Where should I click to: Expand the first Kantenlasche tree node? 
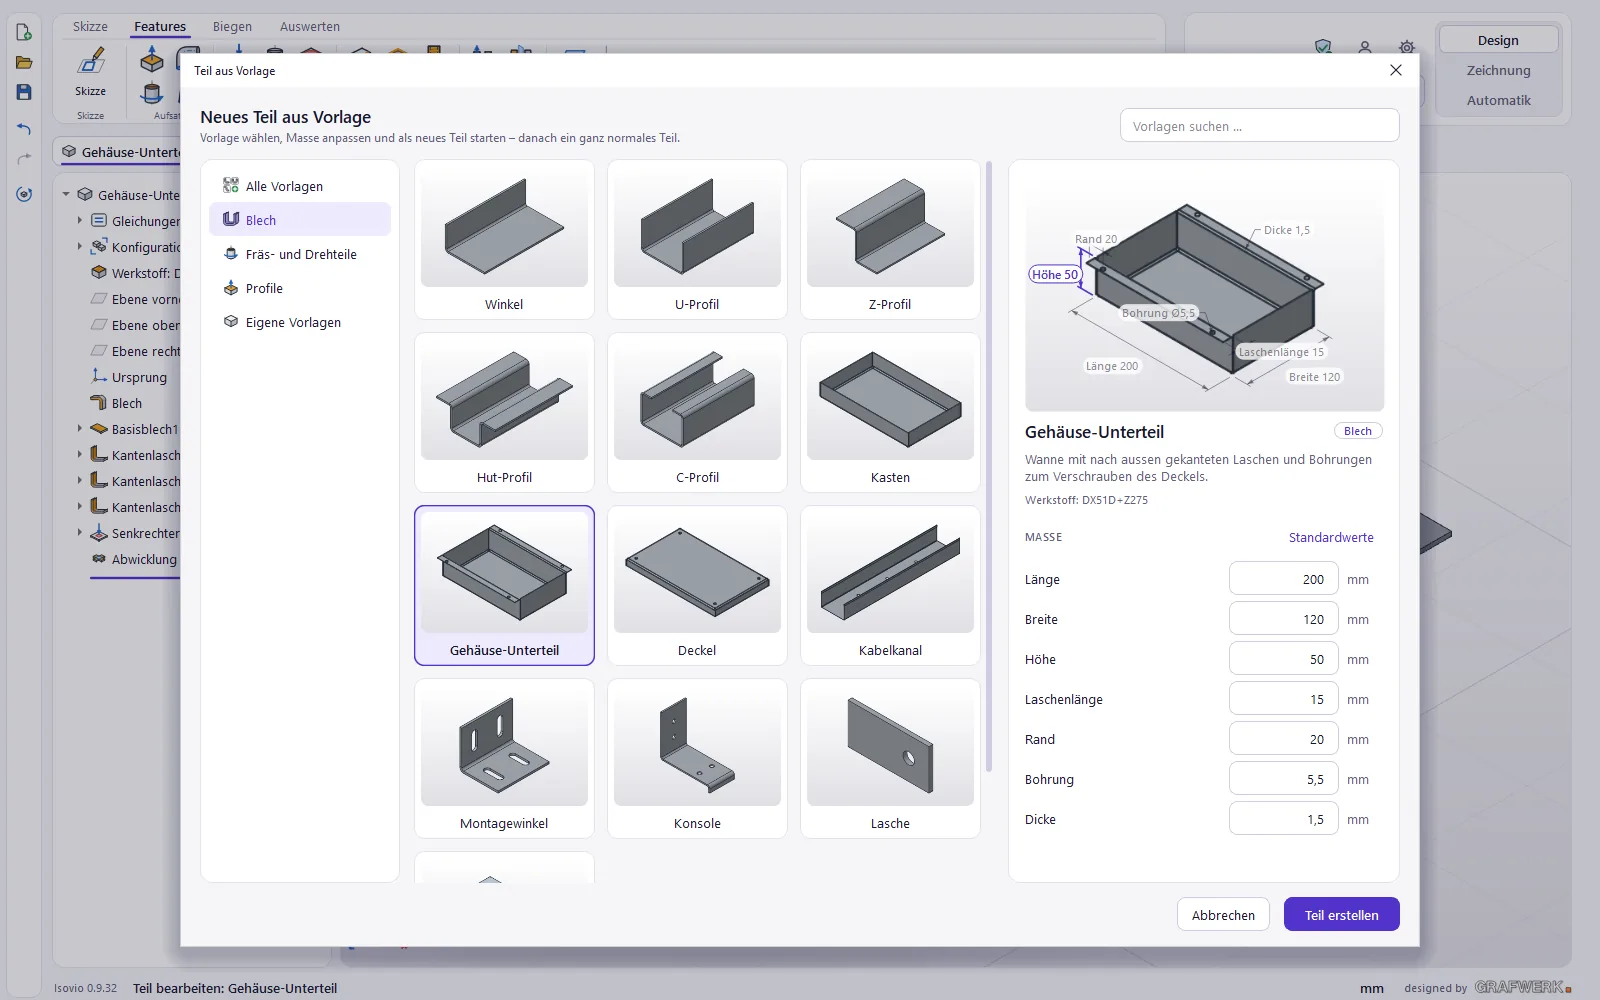pyautogui.click(x=80, y=455)
